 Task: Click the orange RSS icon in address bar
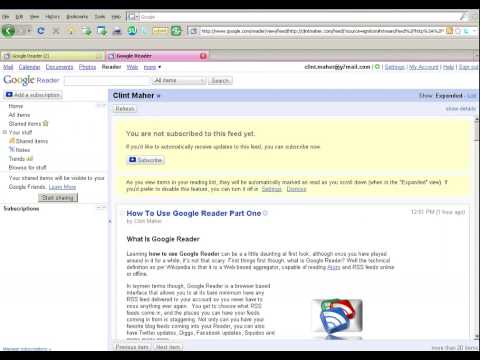click(x=449, y=31)
